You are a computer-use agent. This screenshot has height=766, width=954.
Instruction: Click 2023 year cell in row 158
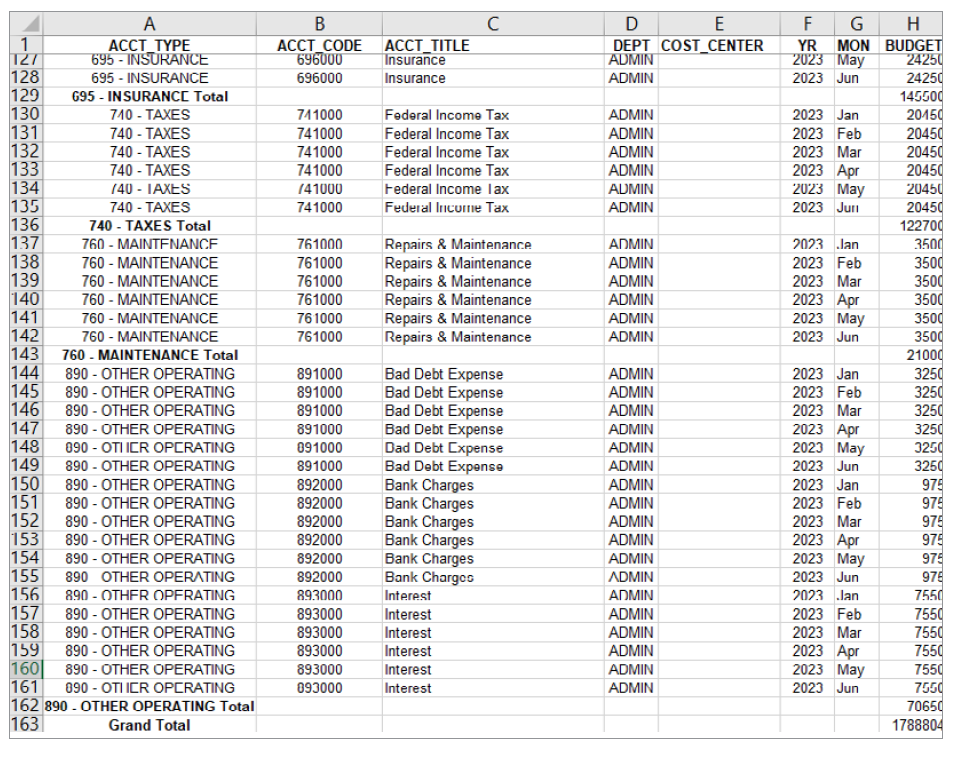point(807,632)
